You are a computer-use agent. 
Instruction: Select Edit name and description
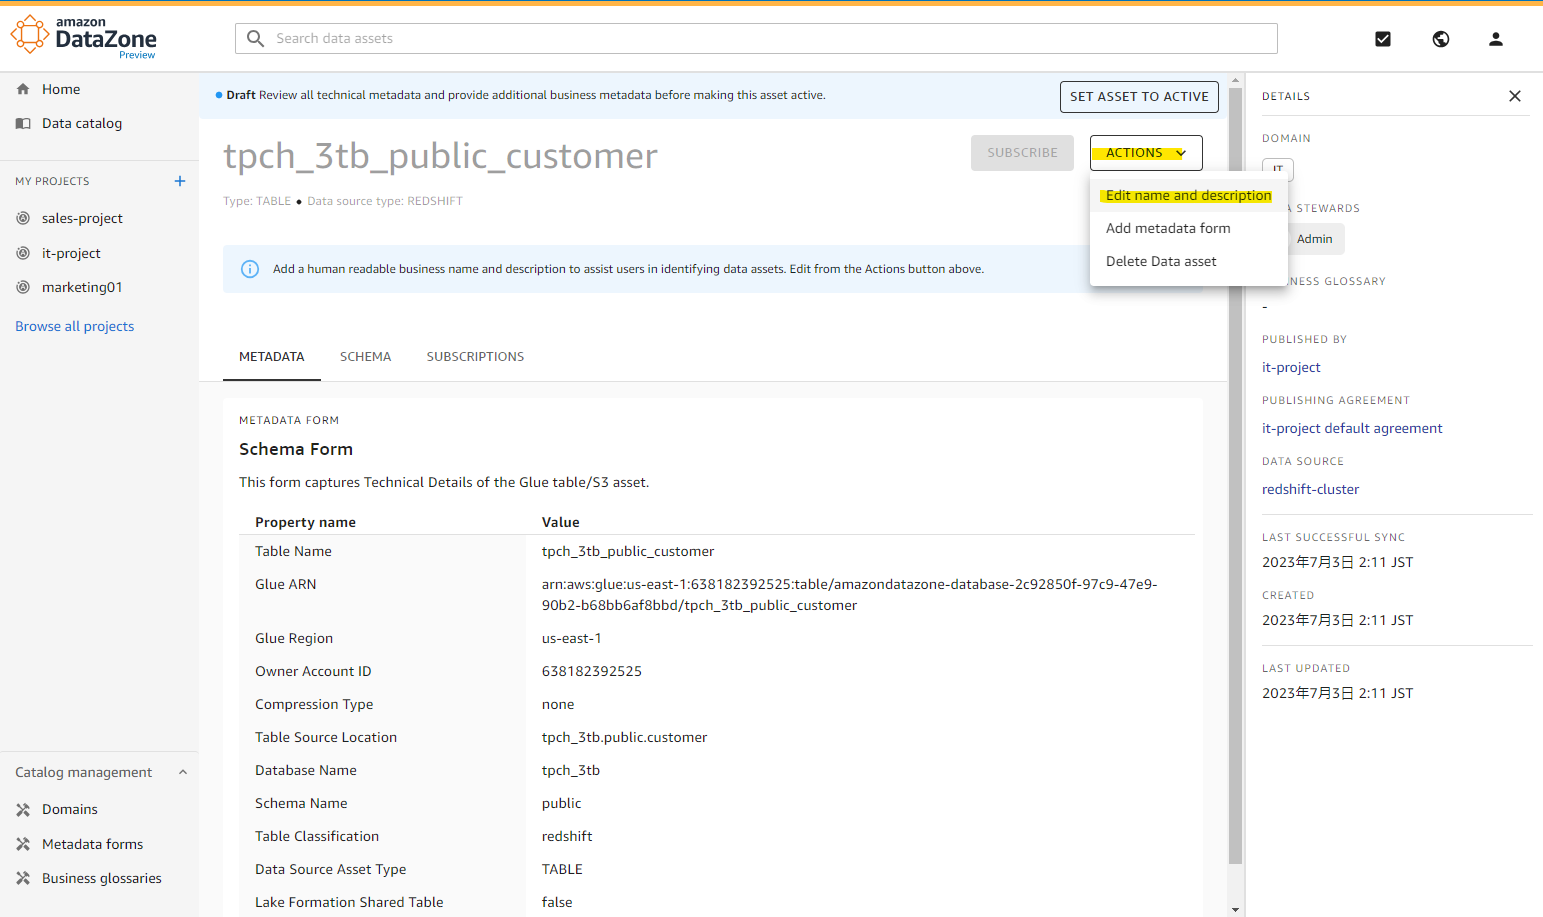click(x=1188, y=195)
